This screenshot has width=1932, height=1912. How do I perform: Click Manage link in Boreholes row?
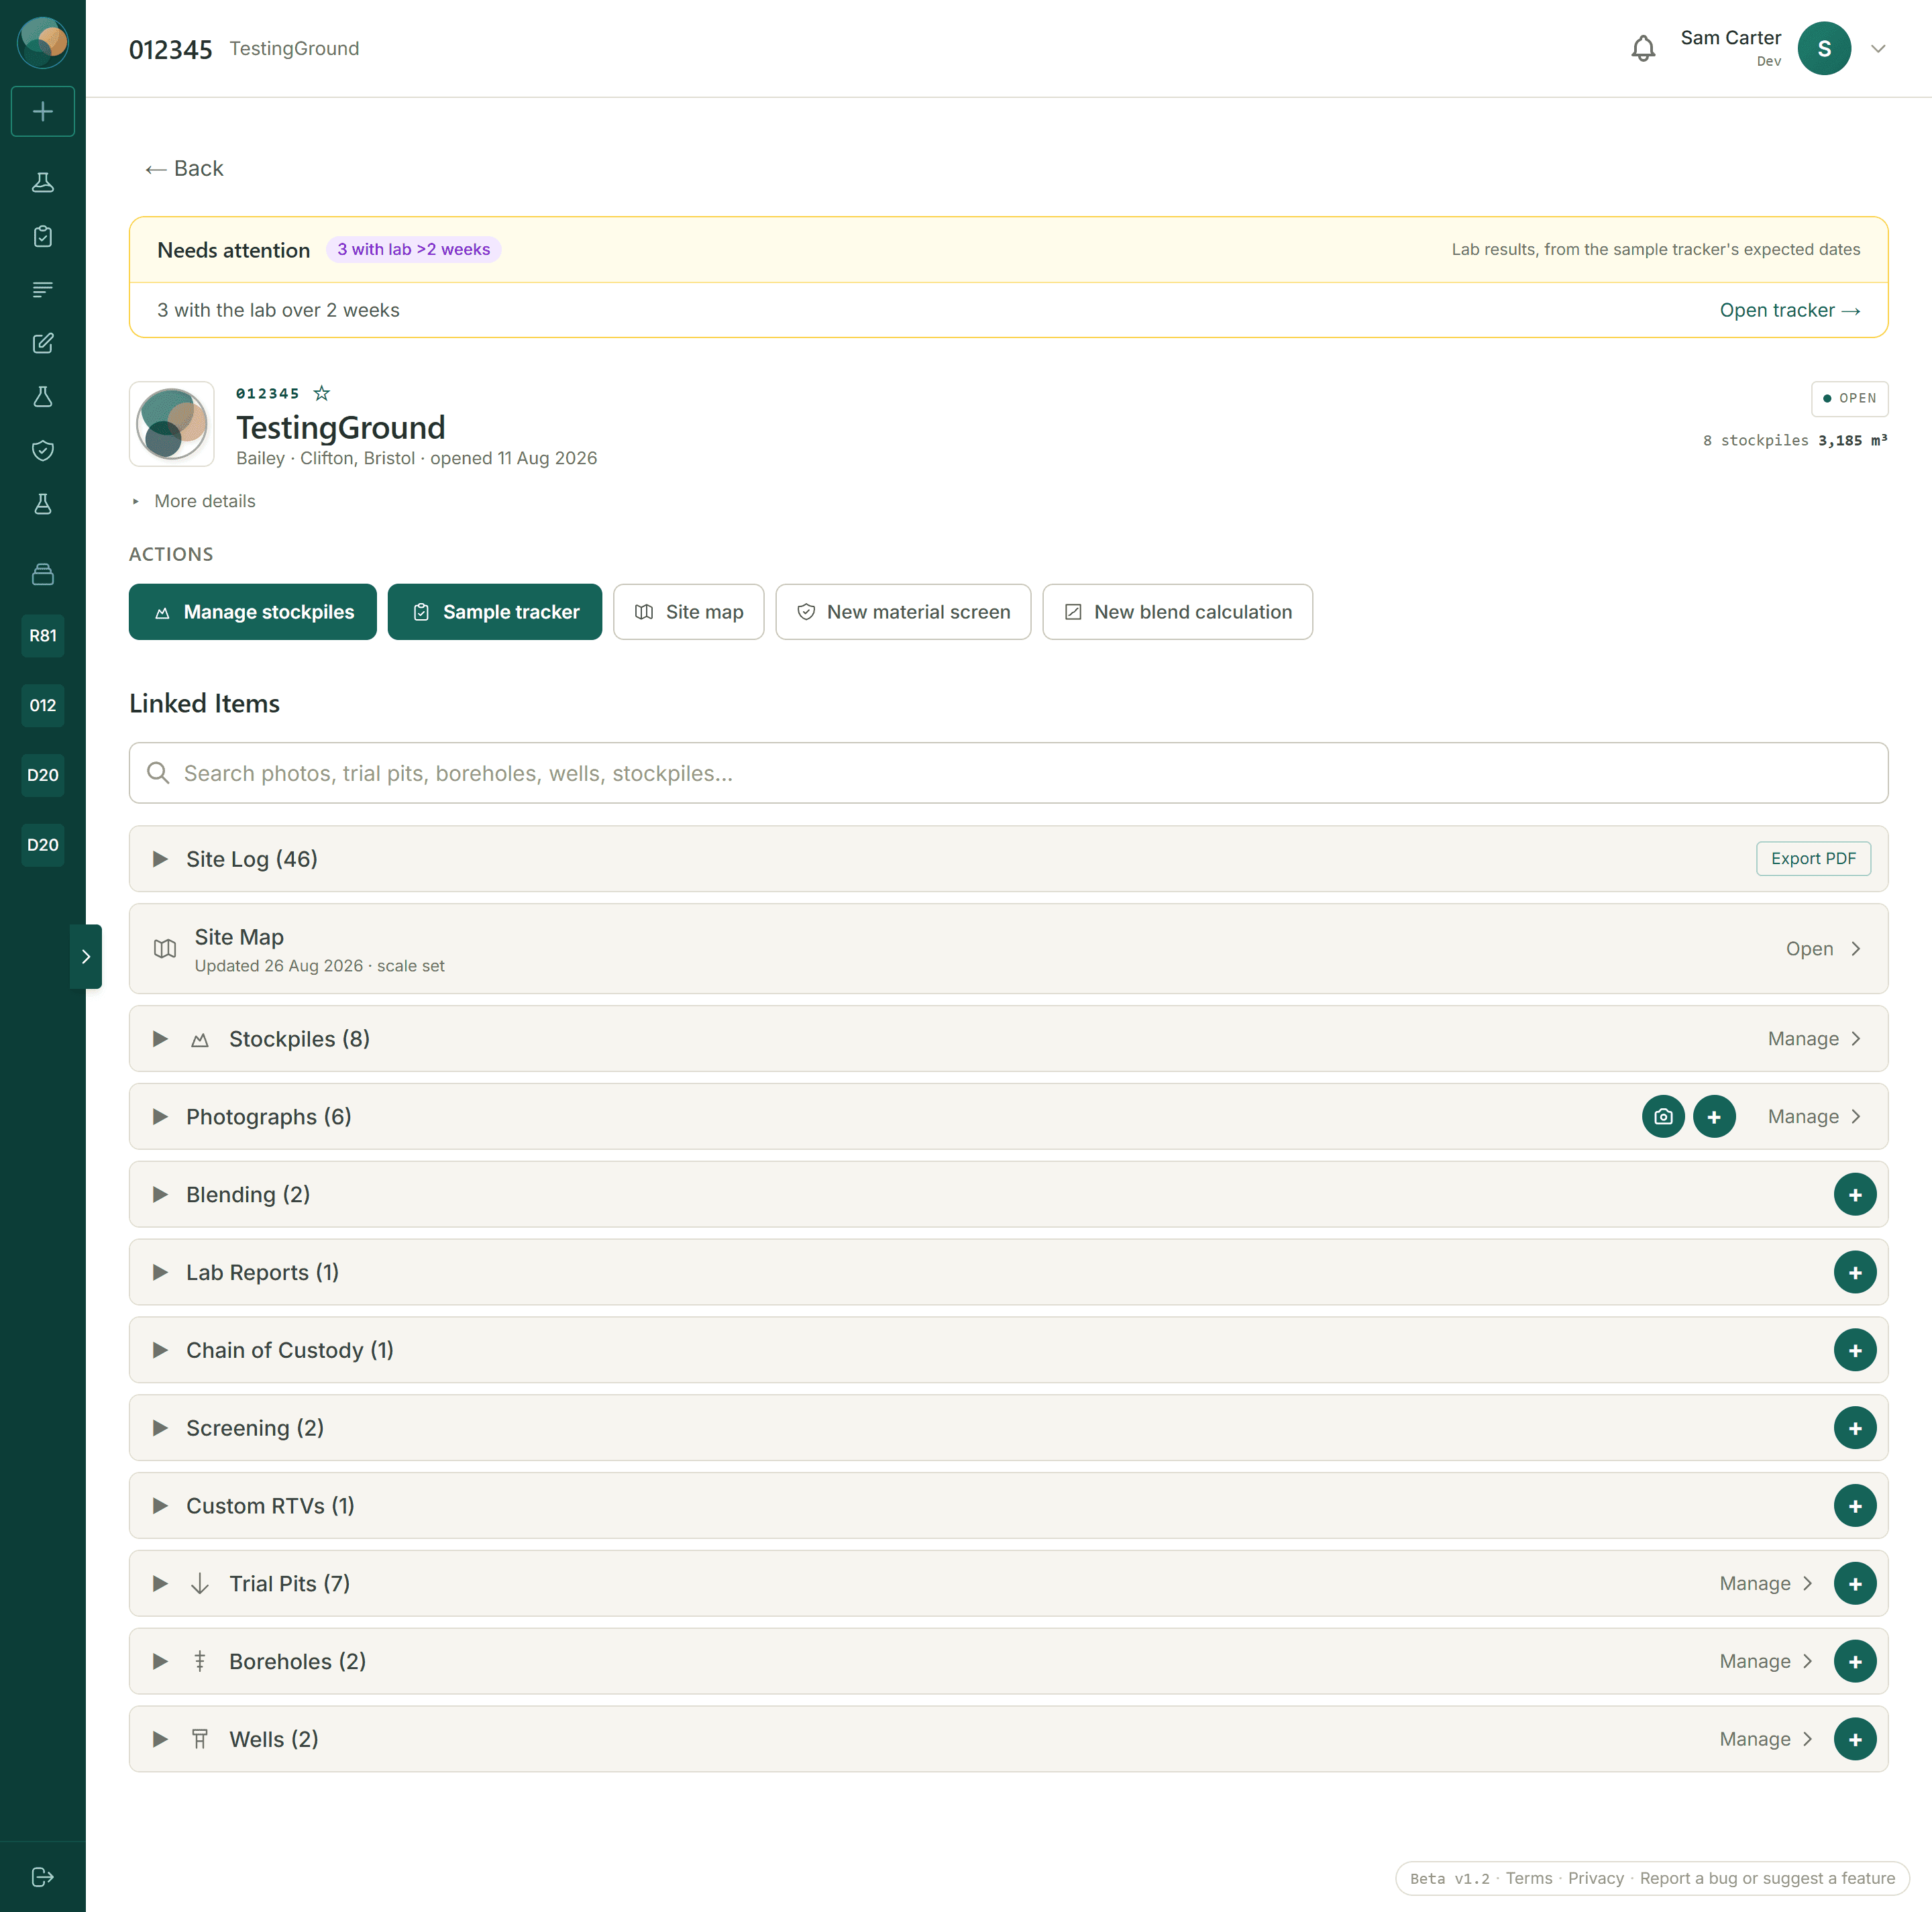click(1766, 1661)
